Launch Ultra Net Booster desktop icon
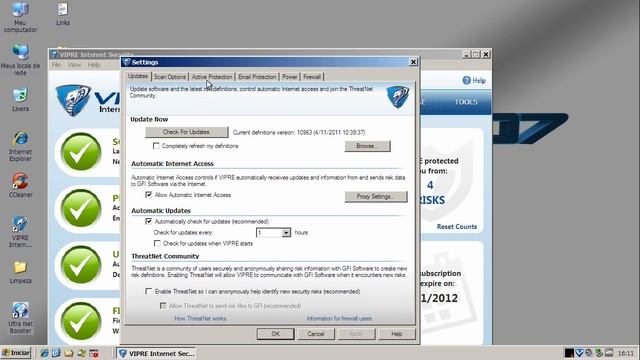The height and width of the screenshot is (360, 640). click(20, 317)
